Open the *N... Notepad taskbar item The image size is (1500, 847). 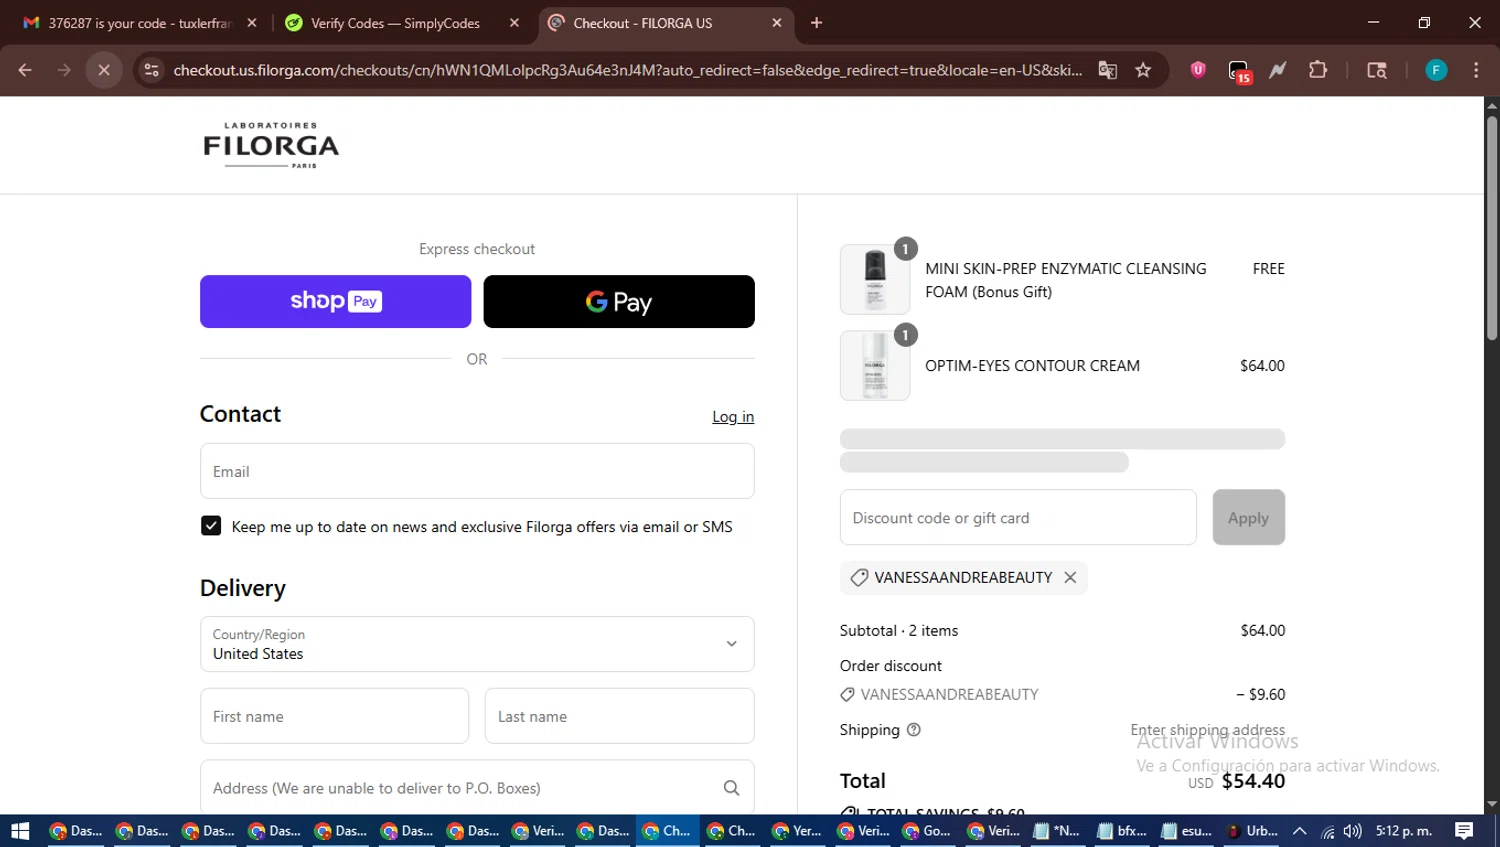click(x=1056, y=831)
